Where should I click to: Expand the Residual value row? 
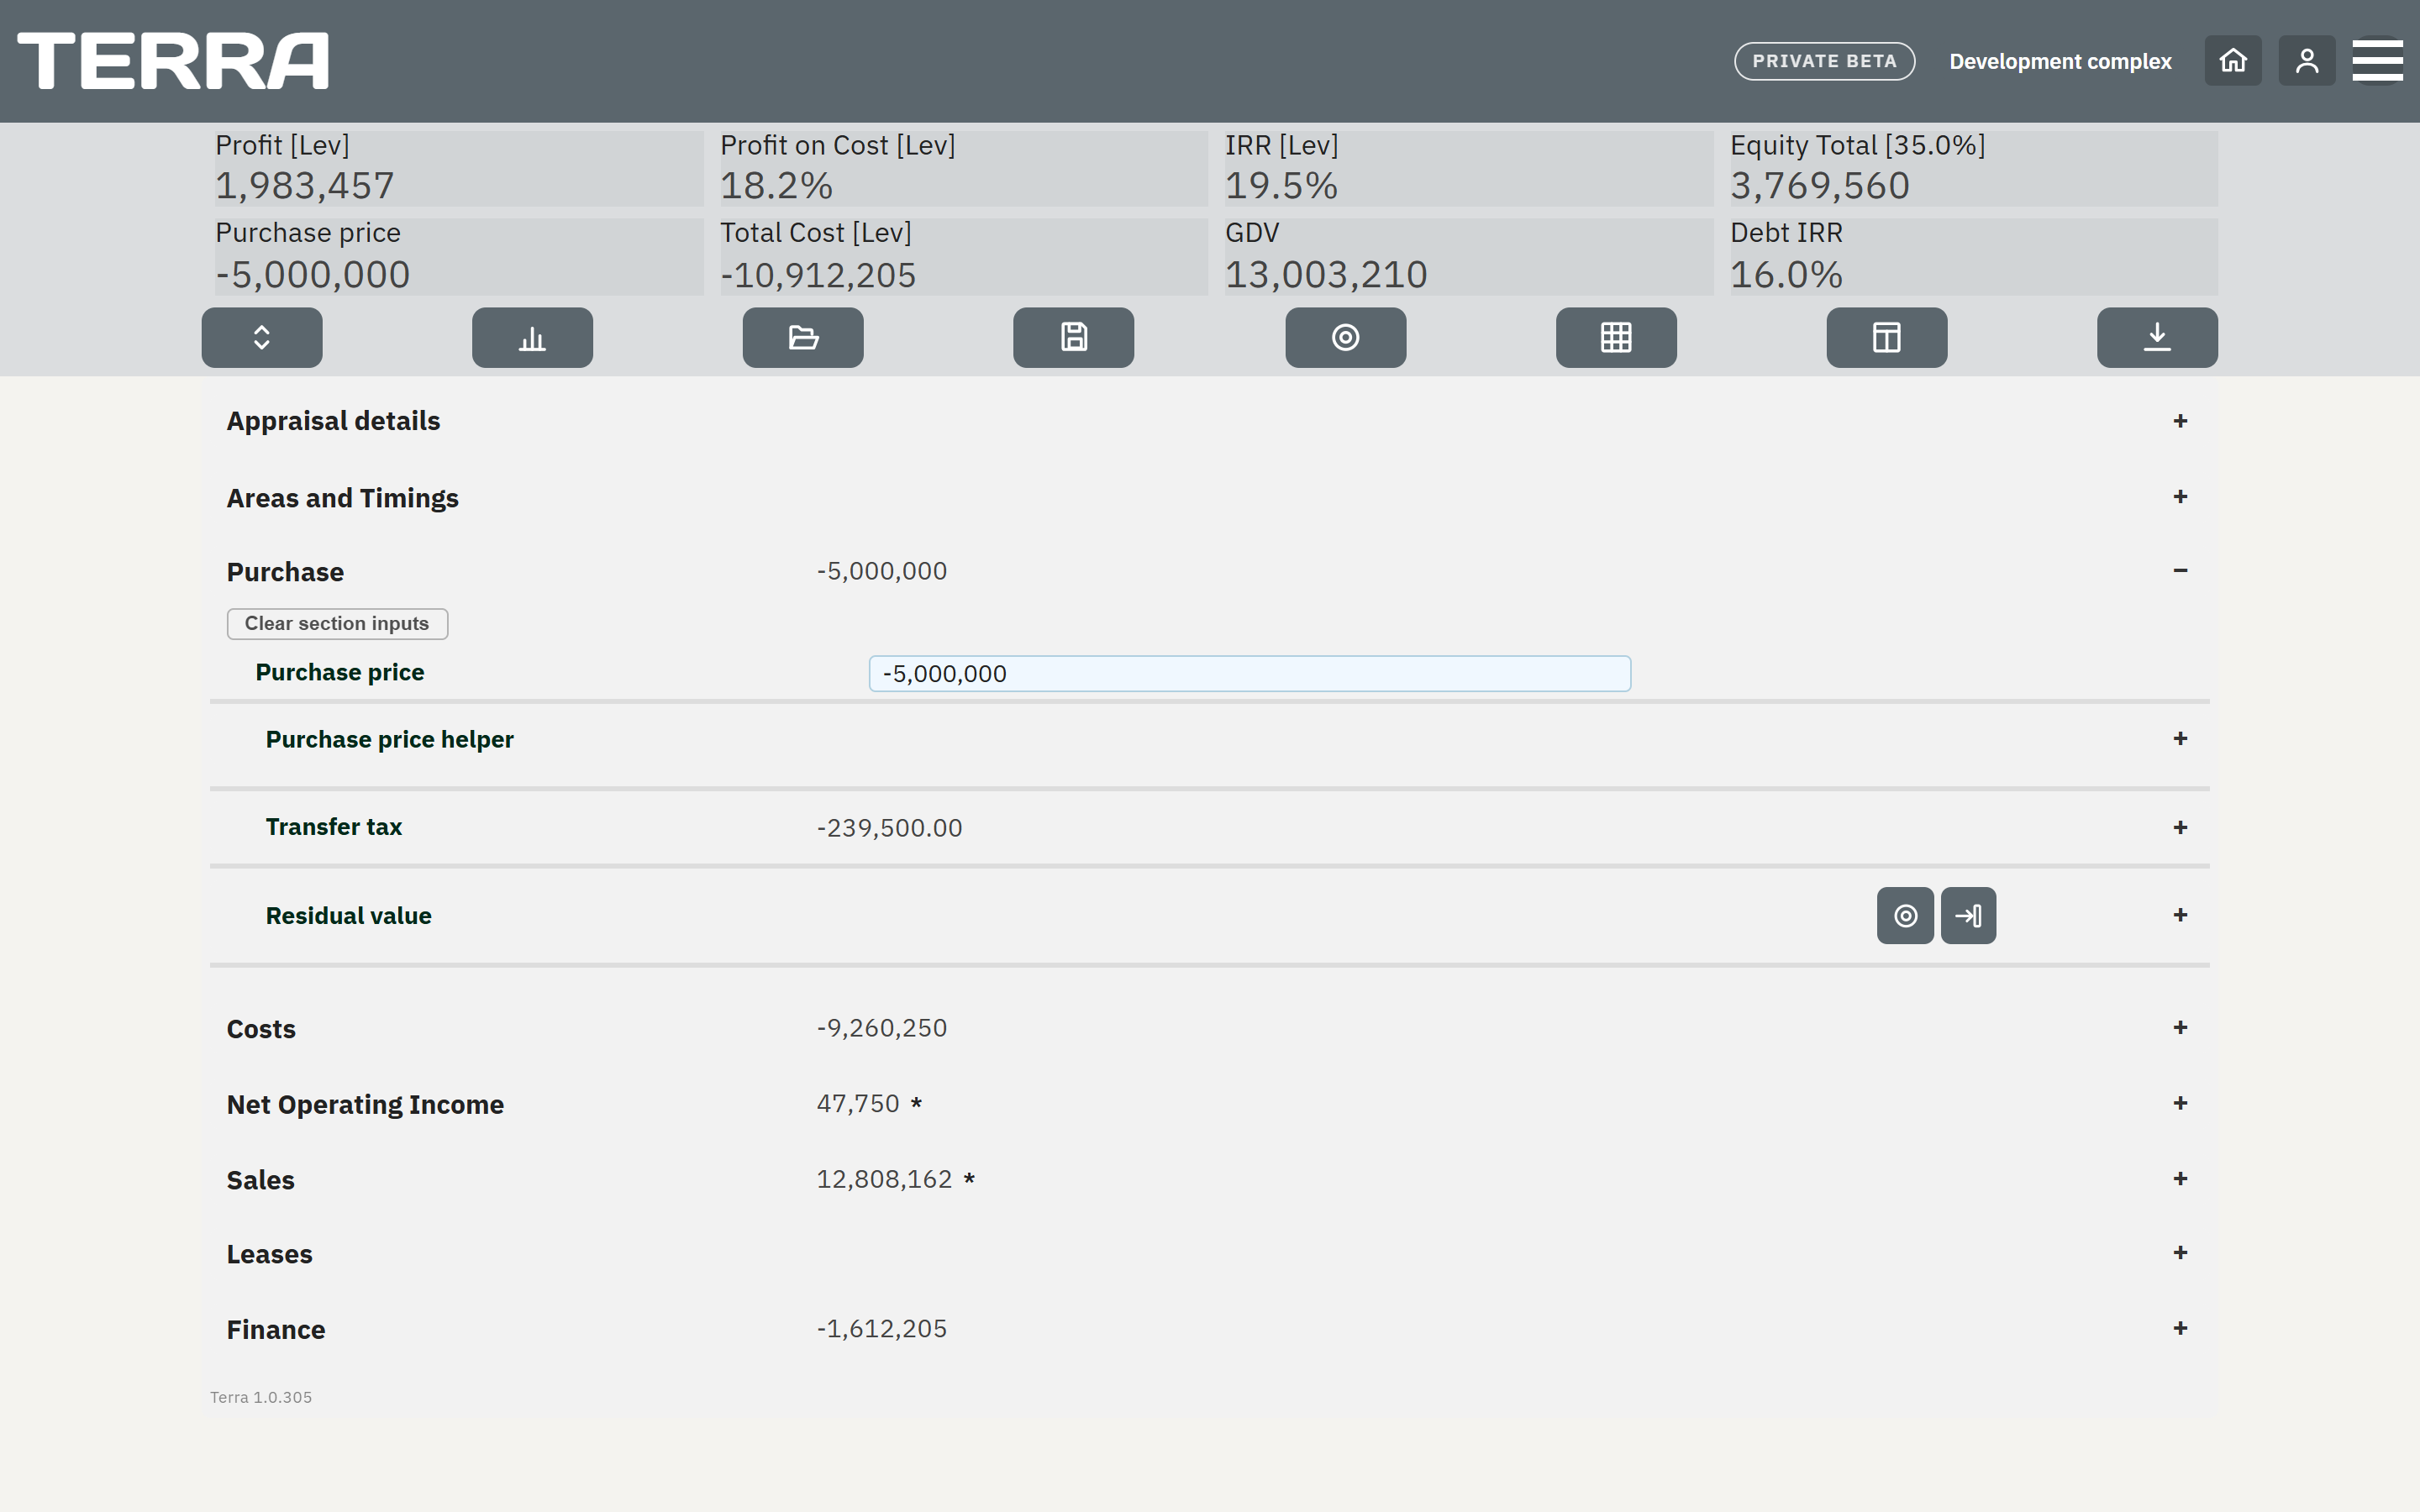[x=2180, y=915]
